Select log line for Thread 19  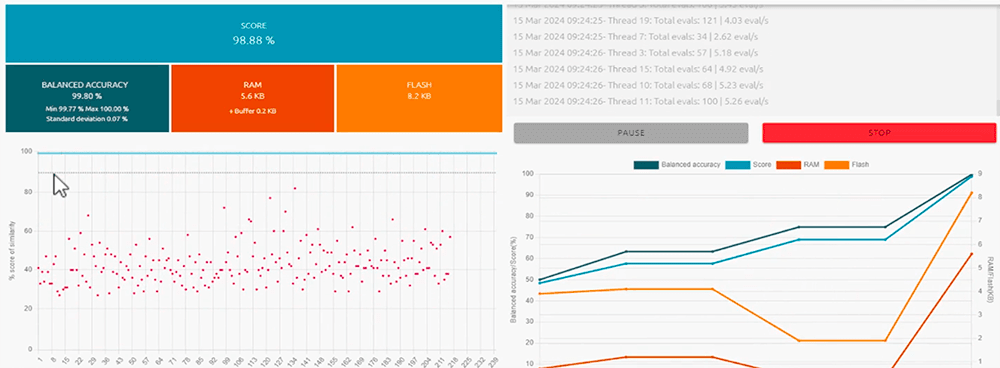point(640,20)
